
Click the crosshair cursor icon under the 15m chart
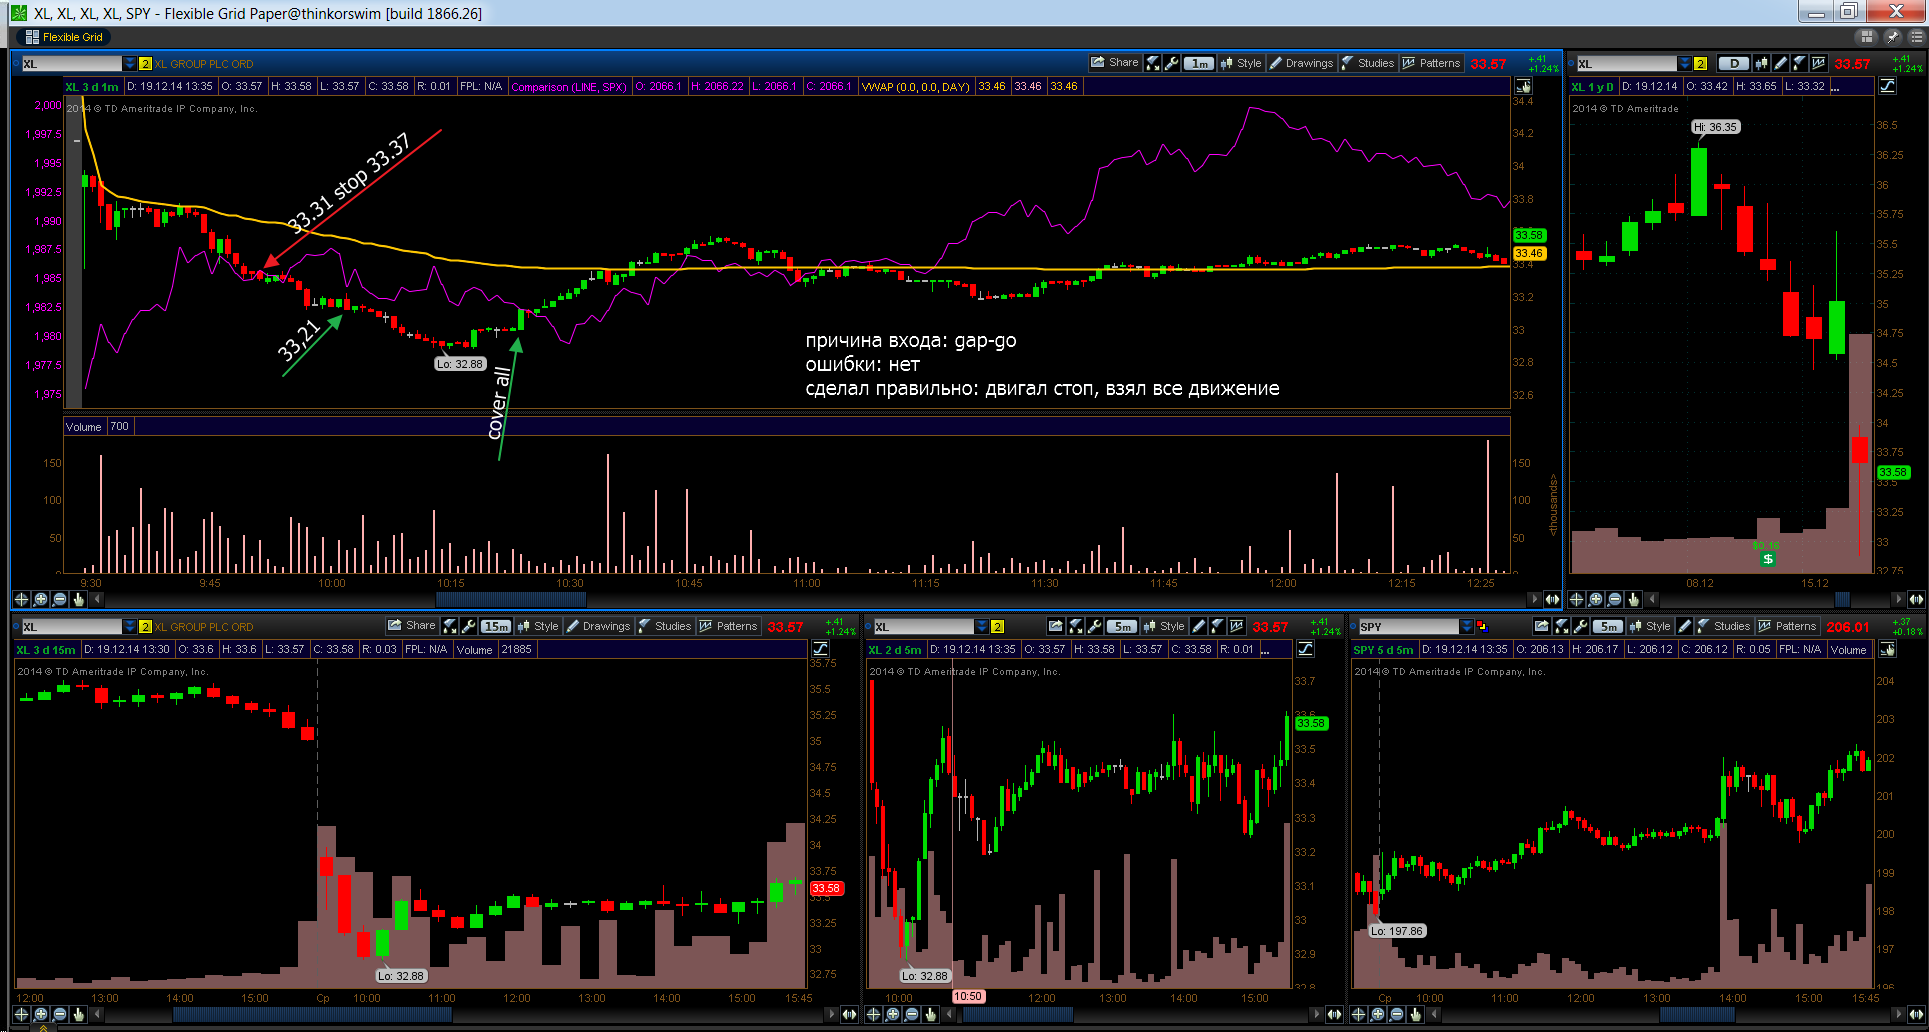click(x=21, y=1014)
